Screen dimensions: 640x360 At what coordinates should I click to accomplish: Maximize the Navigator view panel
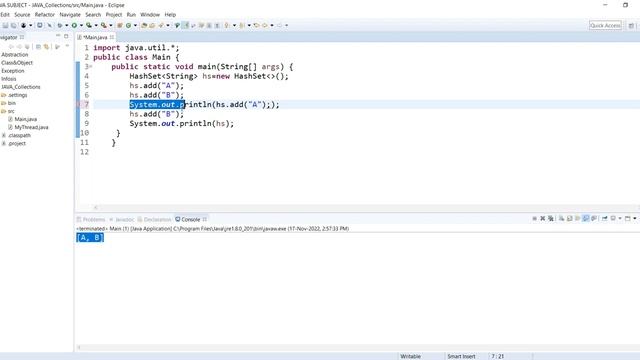click(x=66, y=36)
